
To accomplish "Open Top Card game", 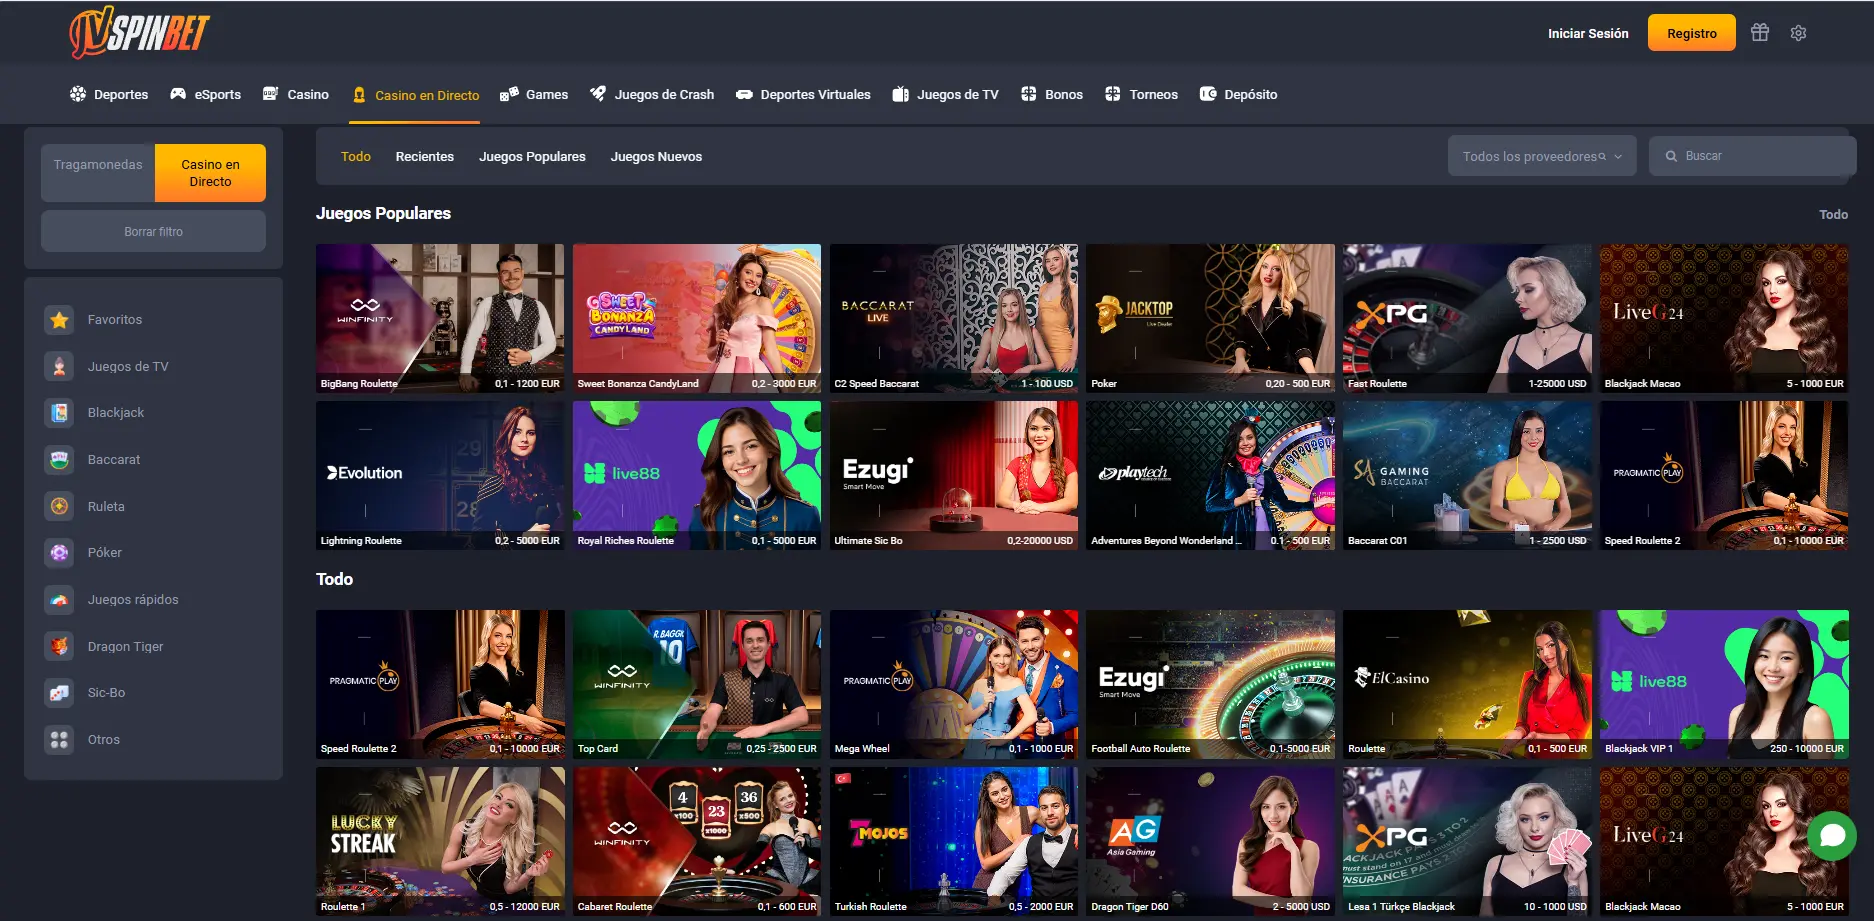I will [x=697, y=684].
